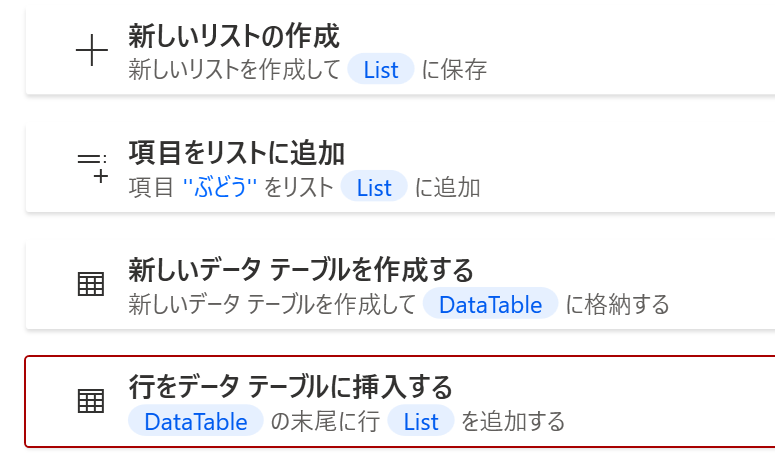775x466 pixels.
Task: Click table icon of 行をデータ テーブルに挿入する
Action: pyautogui.click(x=91, y=401)
